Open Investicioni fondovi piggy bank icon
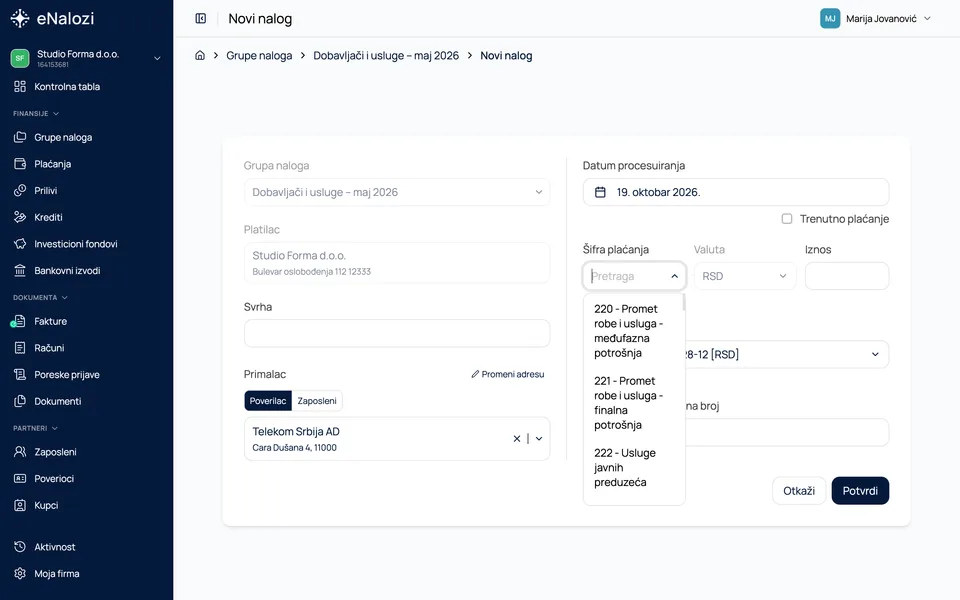 (x=20, y=244)
